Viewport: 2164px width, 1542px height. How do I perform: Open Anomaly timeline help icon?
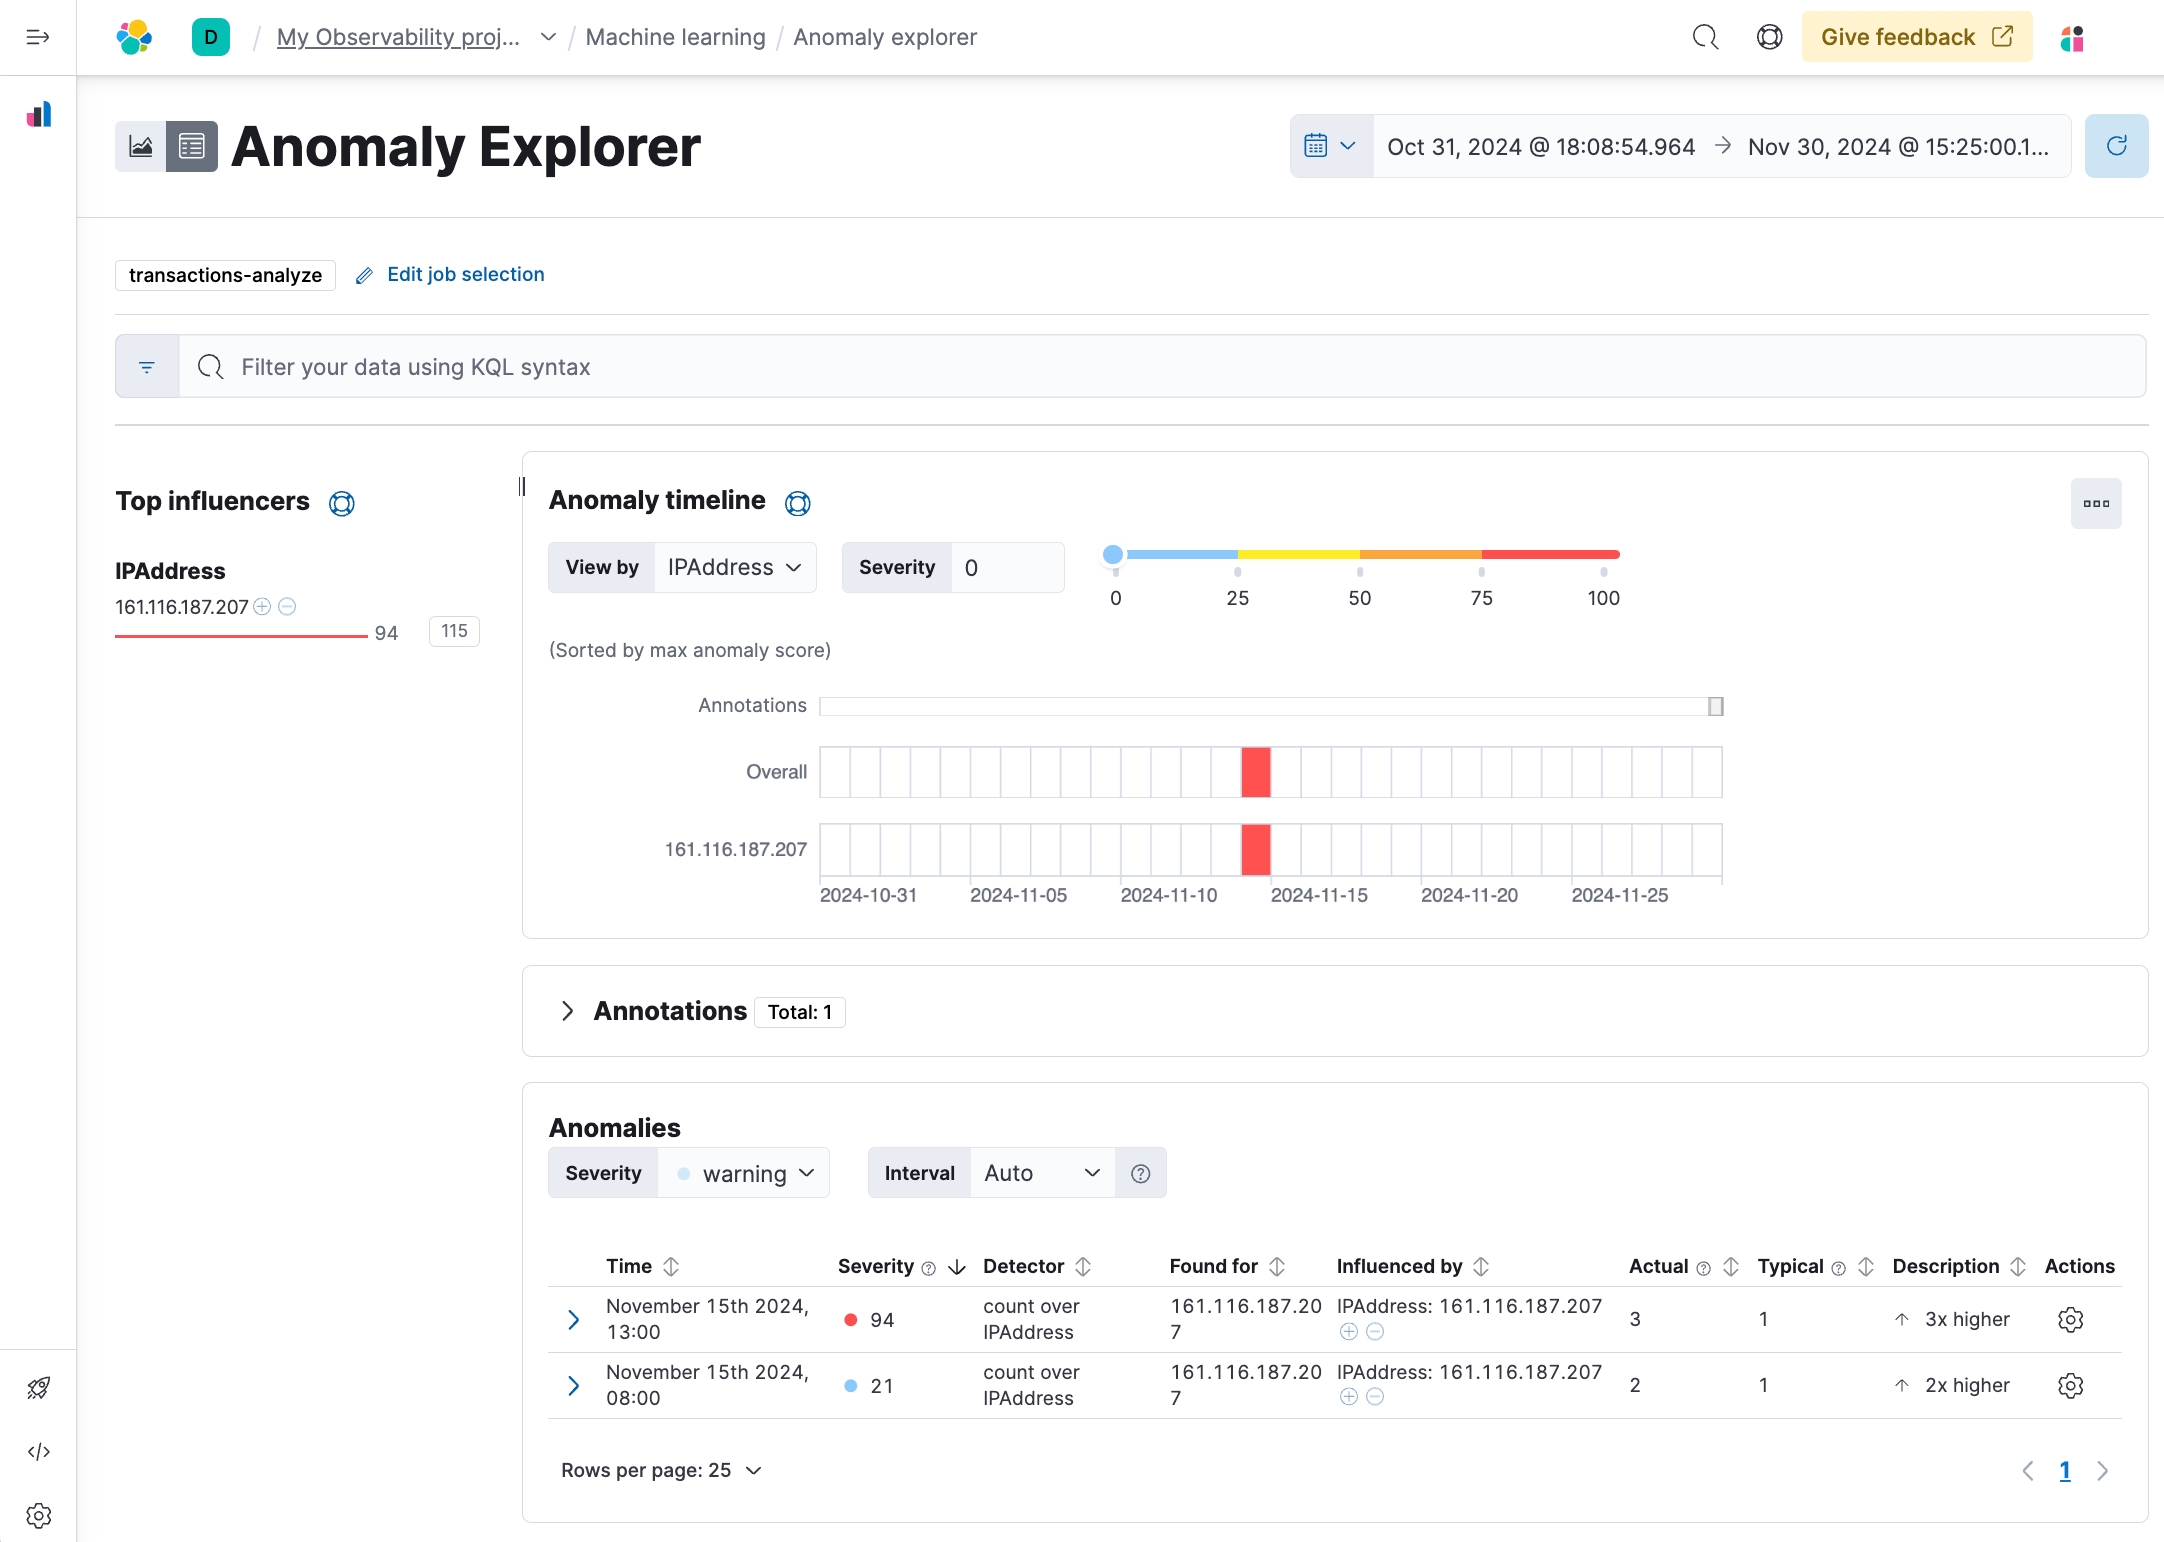click(x=797, y=503)
